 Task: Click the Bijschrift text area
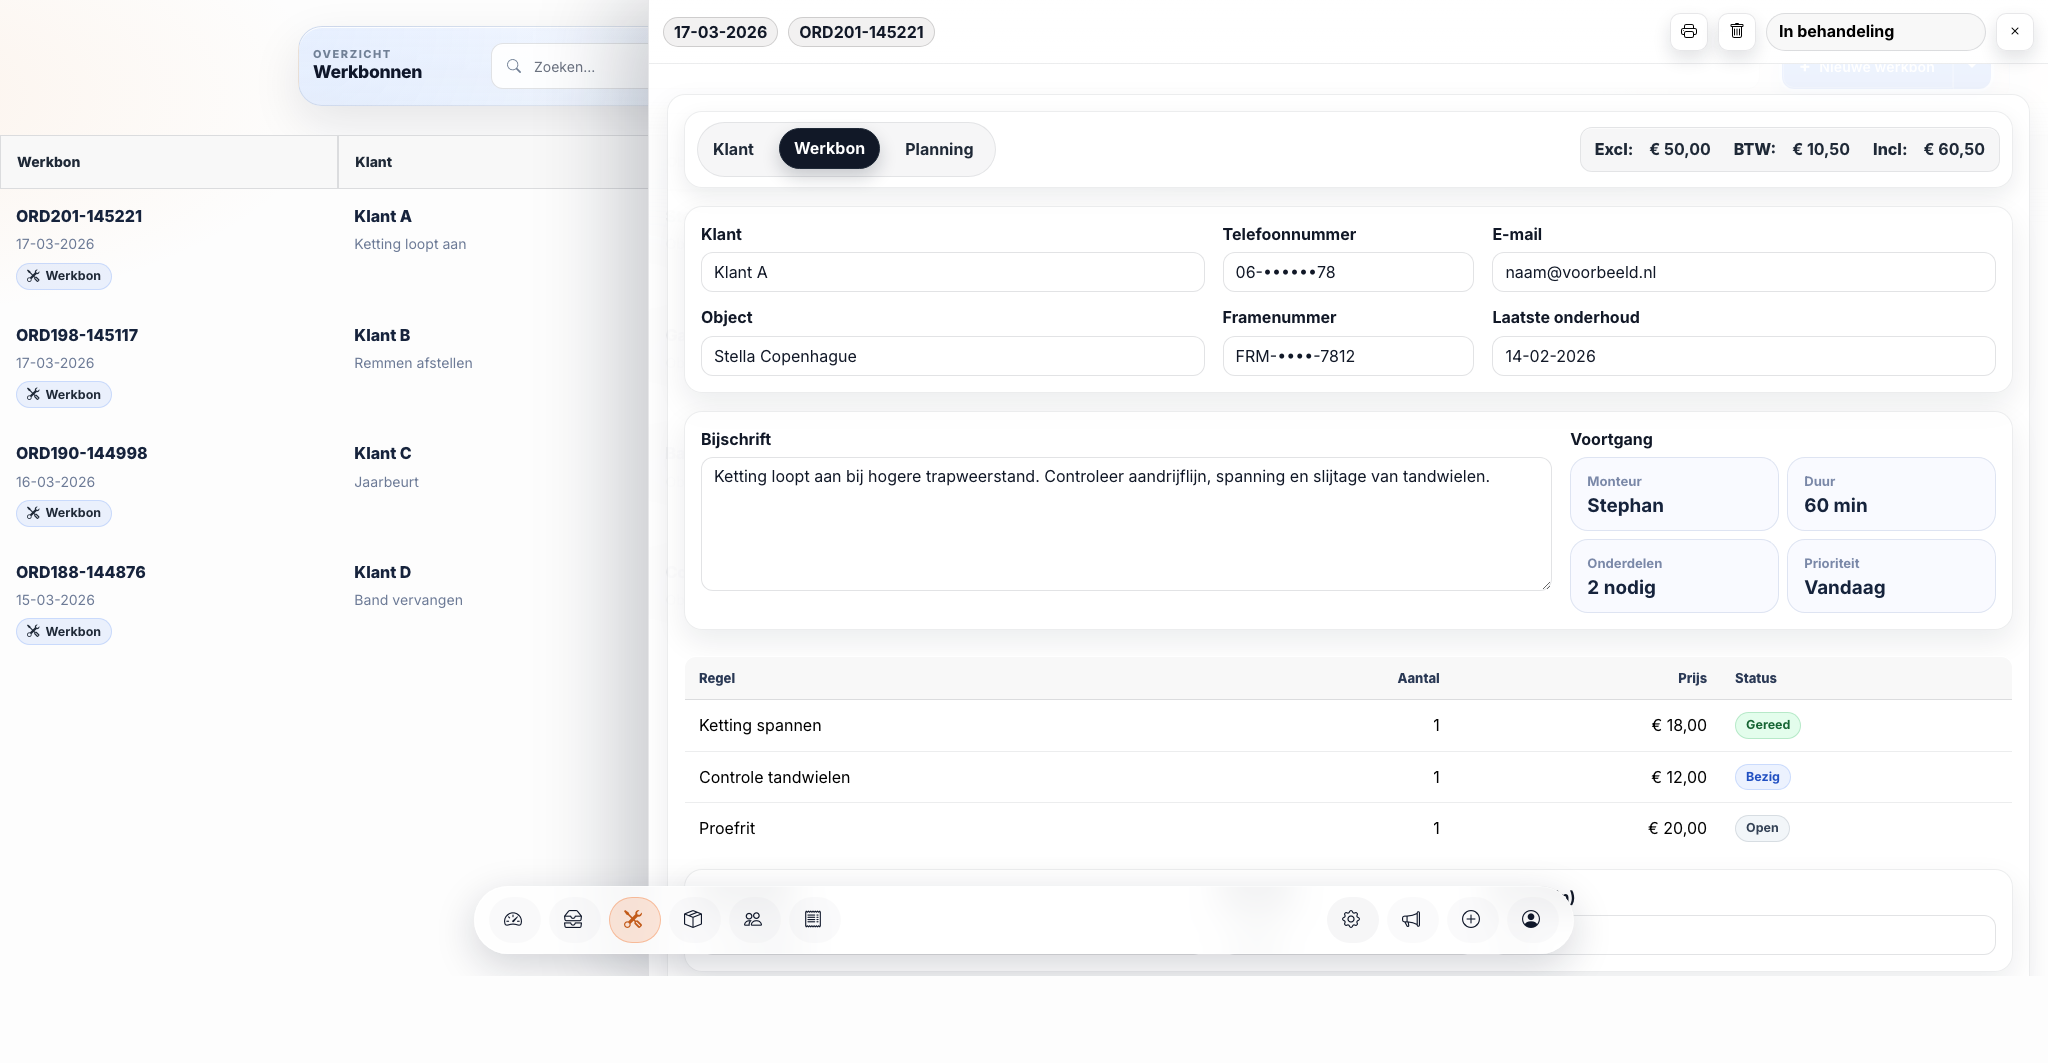point(1126,524)
